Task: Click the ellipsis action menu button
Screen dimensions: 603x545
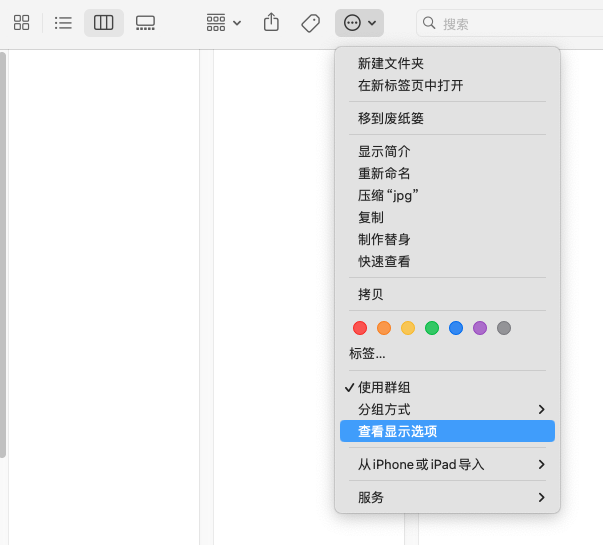Action: (358, 22)
